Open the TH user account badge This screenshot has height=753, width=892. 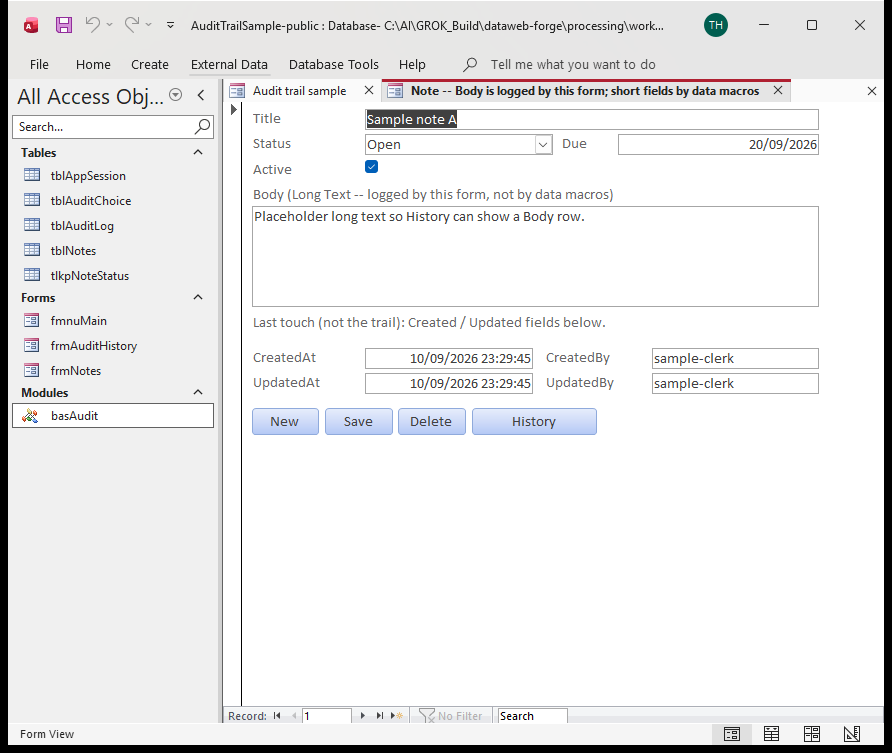[716, 25]
